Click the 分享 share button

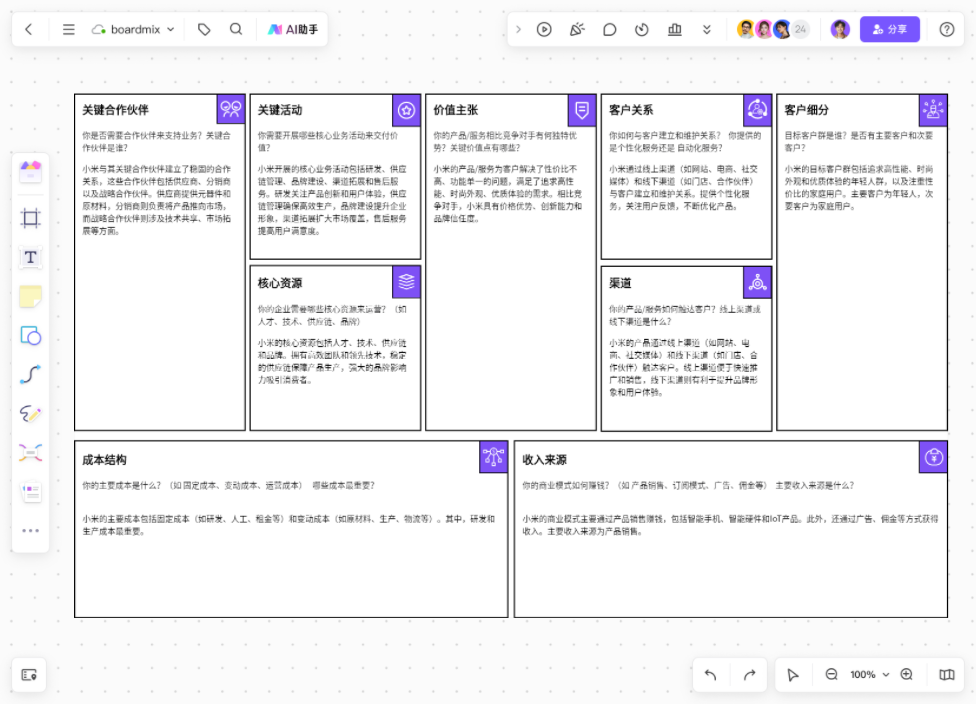(x=889, y=29)
